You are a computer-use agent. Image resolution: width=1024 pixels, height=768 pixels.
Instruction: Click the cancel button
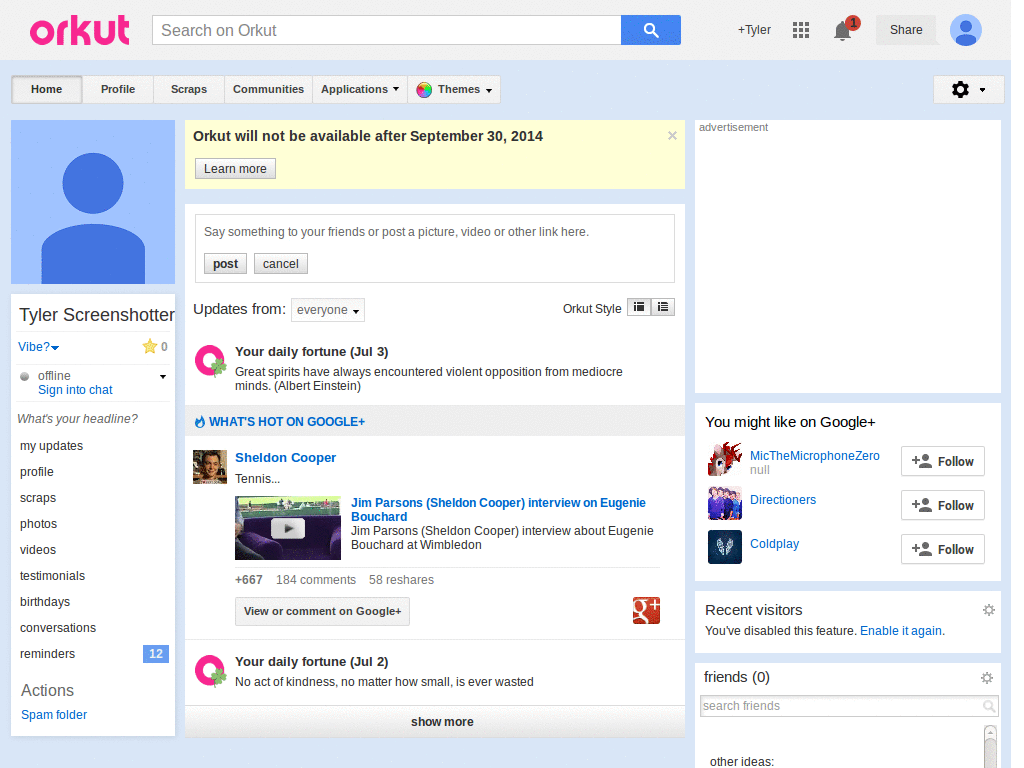281,264
